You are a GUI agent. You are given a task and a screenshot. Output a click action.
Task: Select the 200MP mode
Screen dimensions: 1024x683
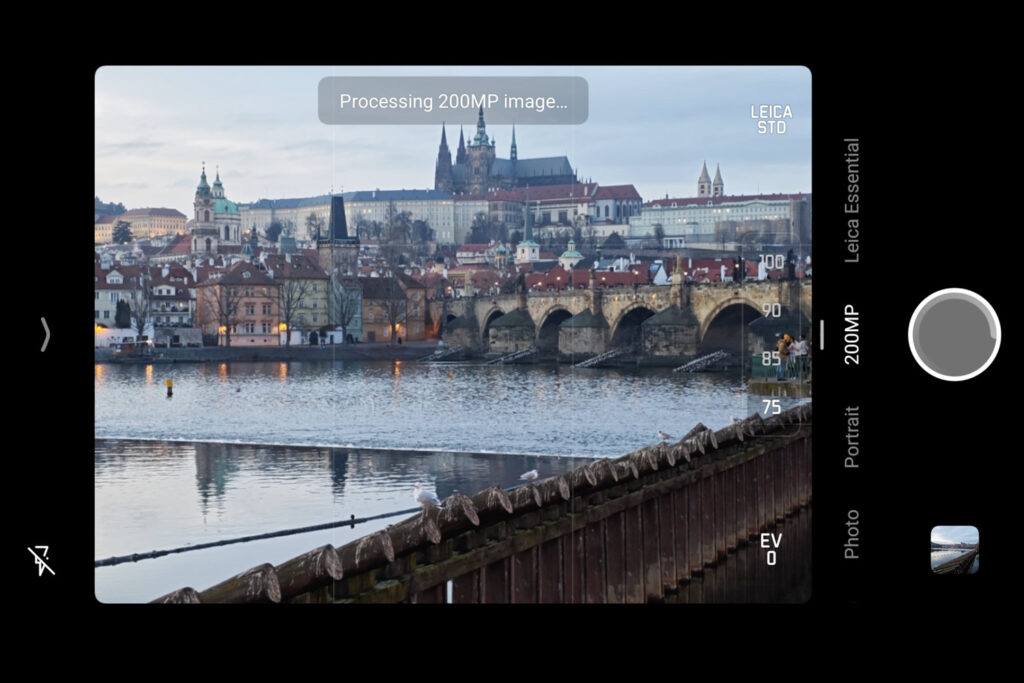tap(852, 334)
